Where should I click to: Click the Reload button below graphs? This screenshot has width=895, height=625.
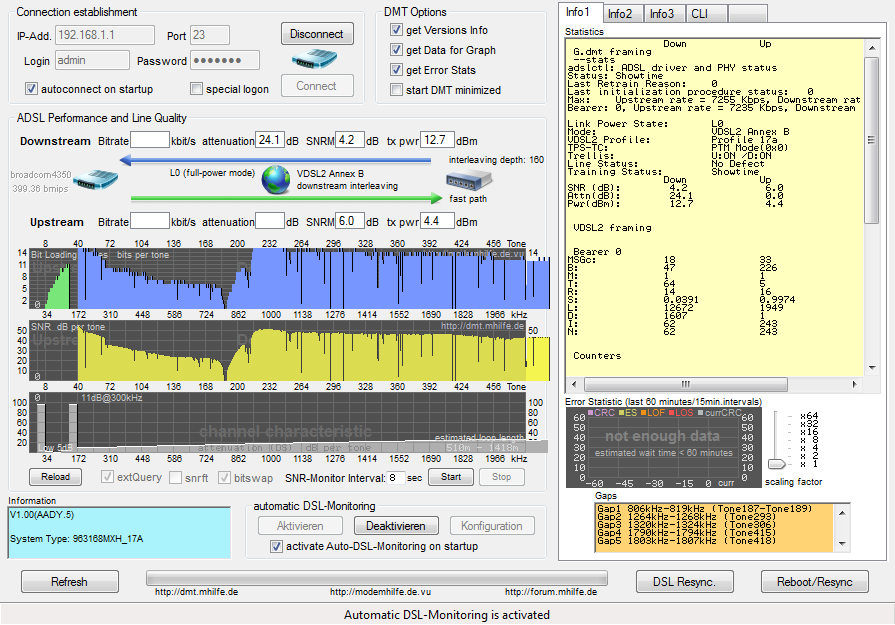[x=55, y=477]
